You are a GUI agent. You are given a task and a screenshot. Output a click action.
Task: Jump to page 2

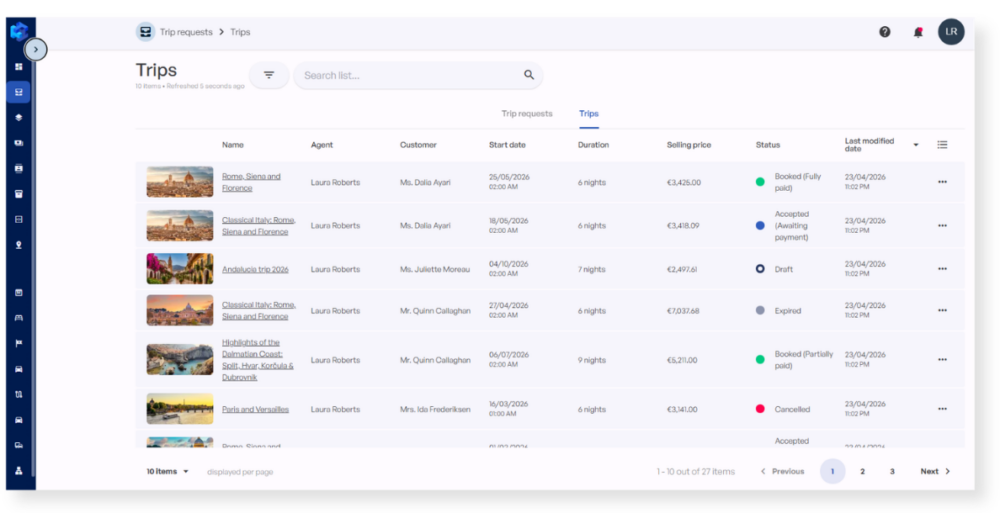862,472
